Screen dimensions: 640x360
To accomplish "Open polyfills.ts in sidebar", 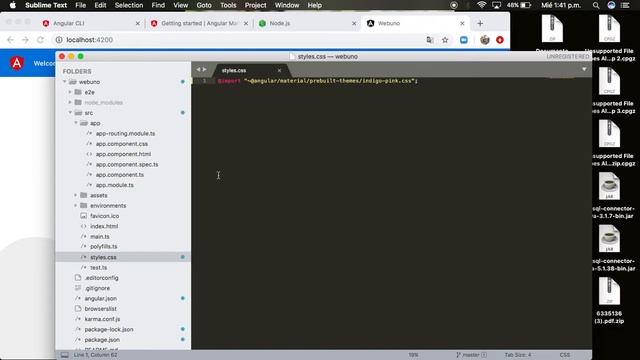I will point(104,247).
